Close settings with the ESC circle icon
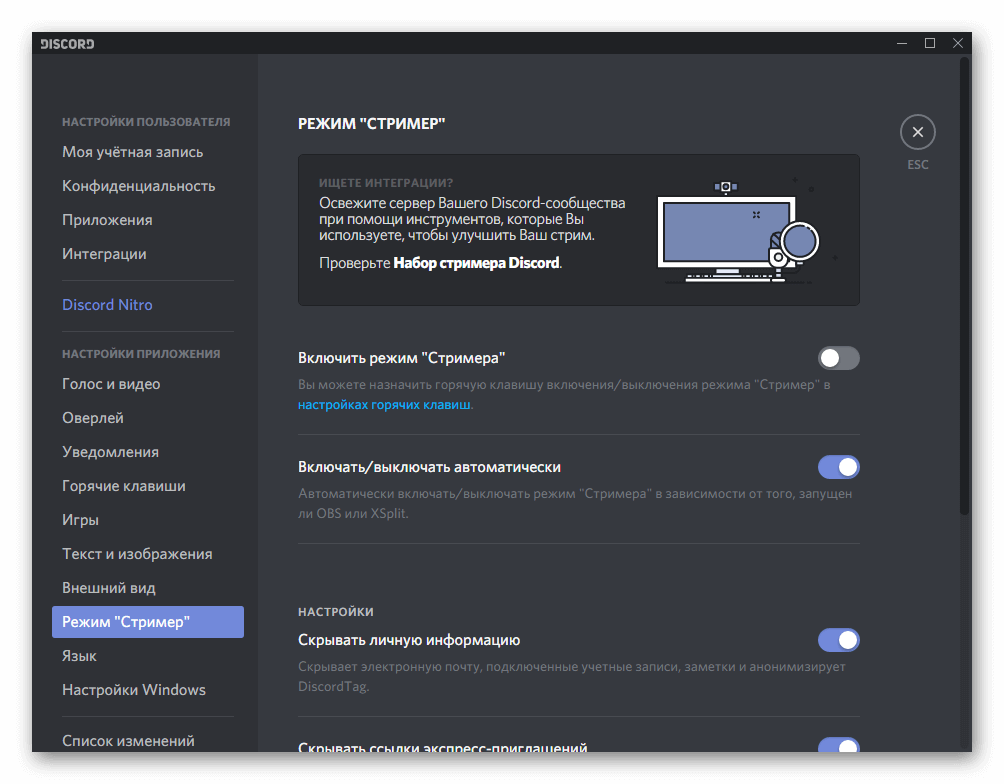 coord(917,132)
